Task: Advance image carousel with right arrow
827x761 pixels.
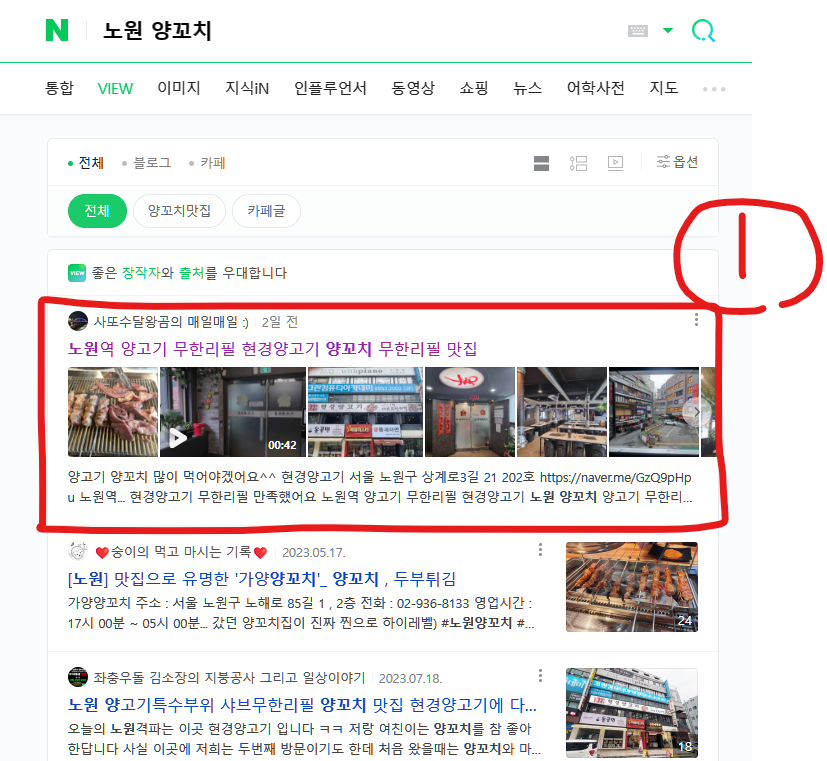Action: (x=696, y=412)
